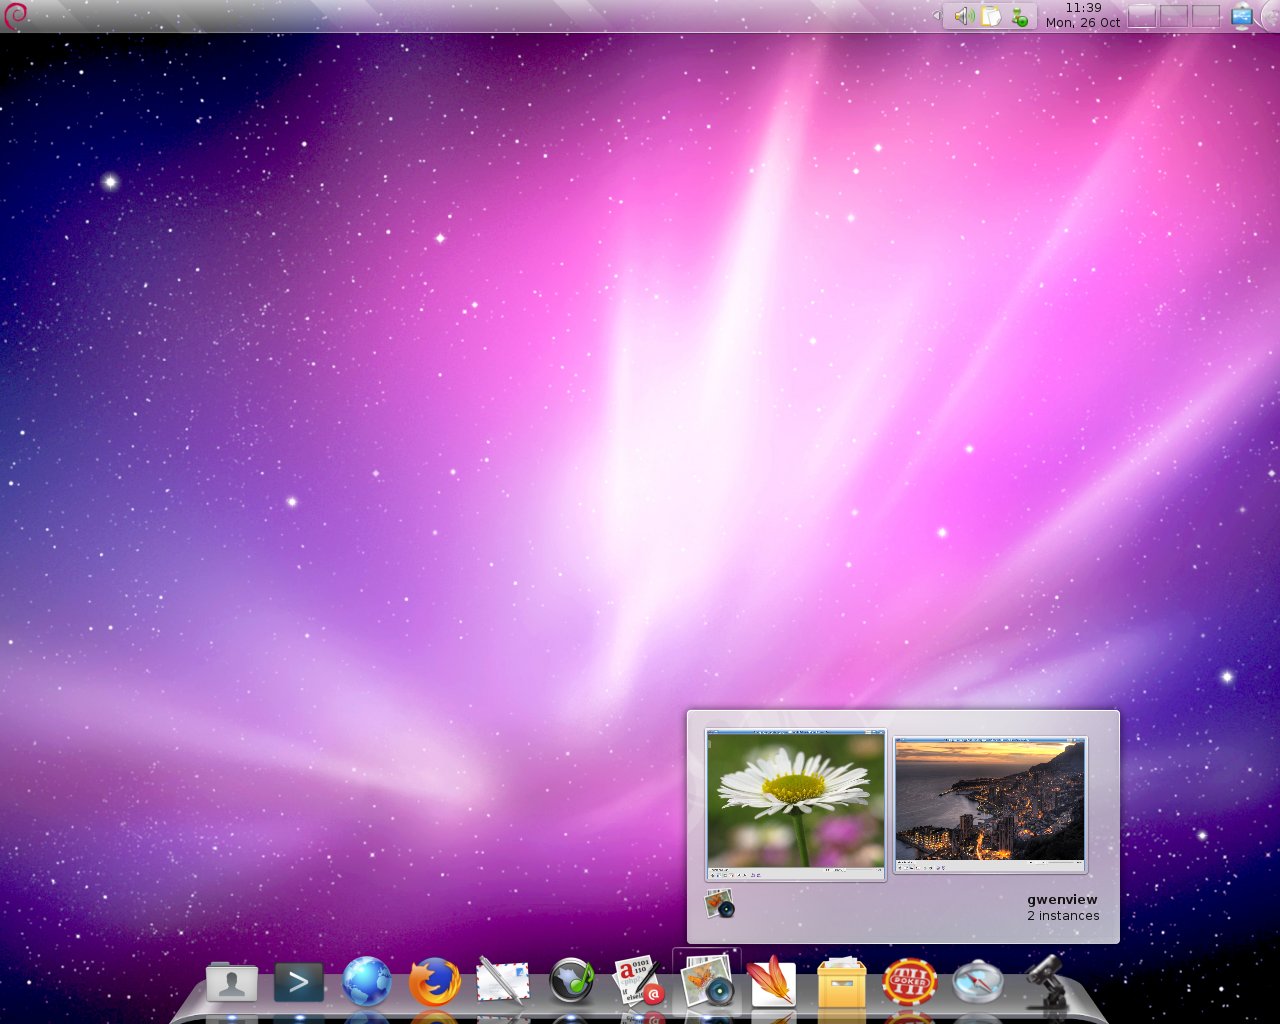Click the "2 instances" text in popup
This screenshot has height=1024, width=1280.
(x=1063, y=916)
